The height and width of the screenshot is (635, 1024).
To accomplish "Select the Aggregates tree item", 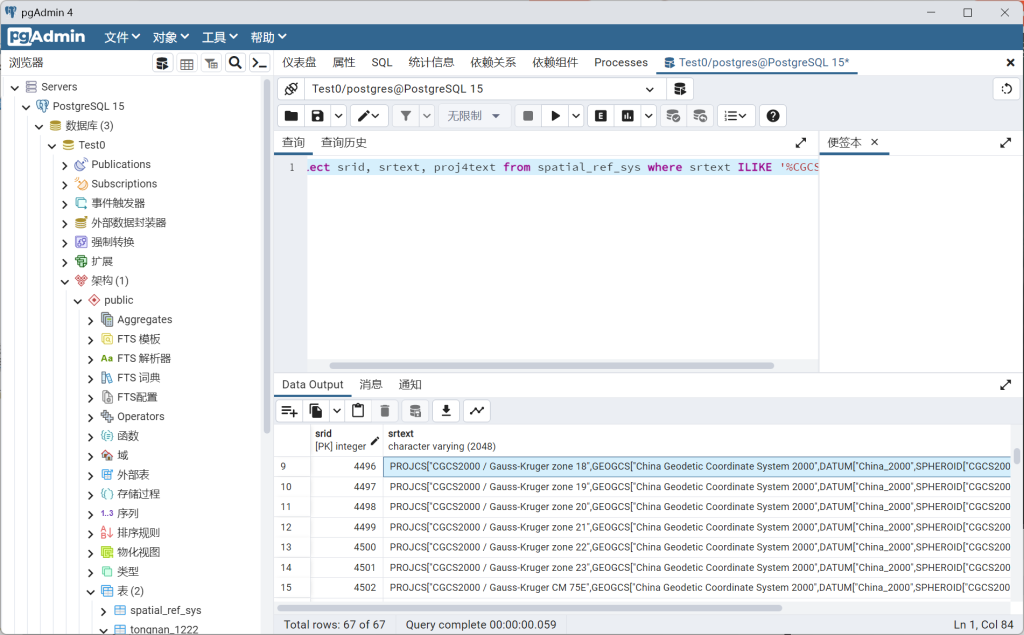I will pos(145,319).
